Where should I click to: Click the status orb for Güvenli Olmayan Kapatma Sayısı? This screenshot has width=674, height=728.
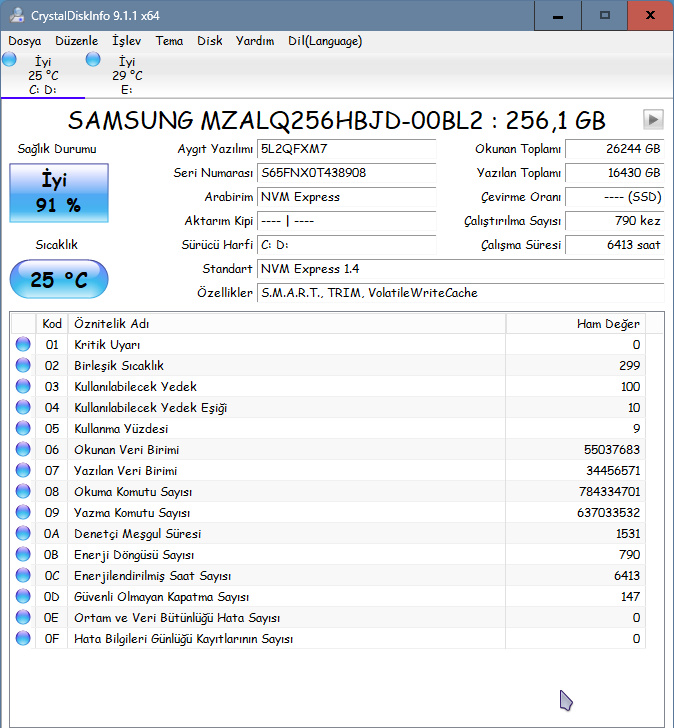coord(23,597)
